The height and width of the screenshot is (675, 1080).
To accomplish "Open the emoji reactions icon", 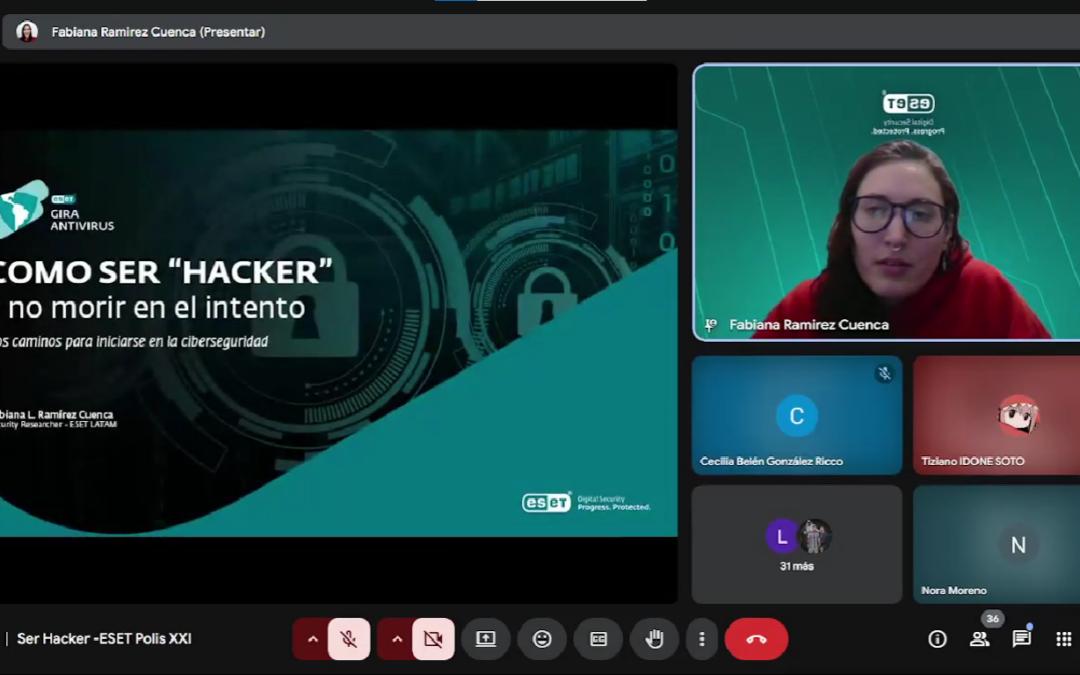I will coord(542,639).
